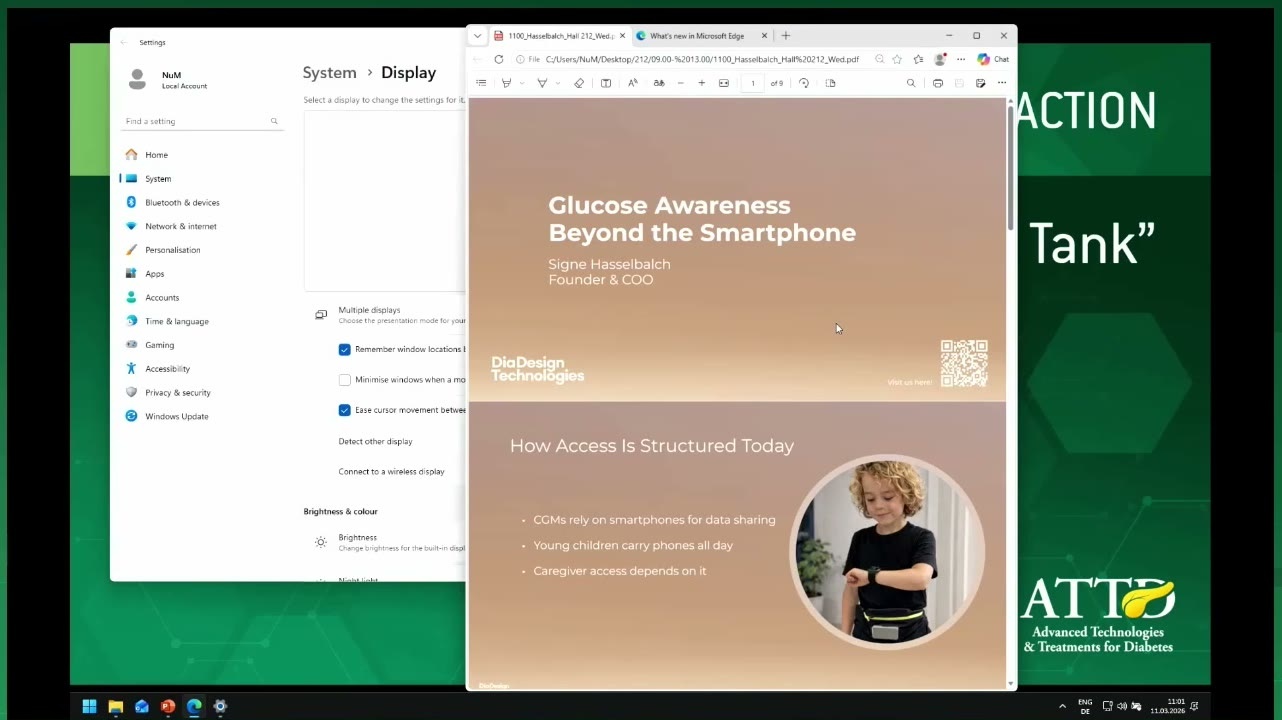Switch to the 1100_Hasselbalch_Hall 212 PDF tab
1282x720 pixels.
560,36
